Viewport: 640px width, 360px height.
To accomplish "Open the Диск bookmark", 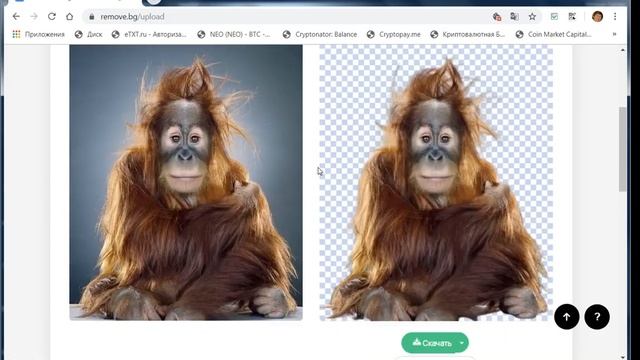I will coord(89,34).
